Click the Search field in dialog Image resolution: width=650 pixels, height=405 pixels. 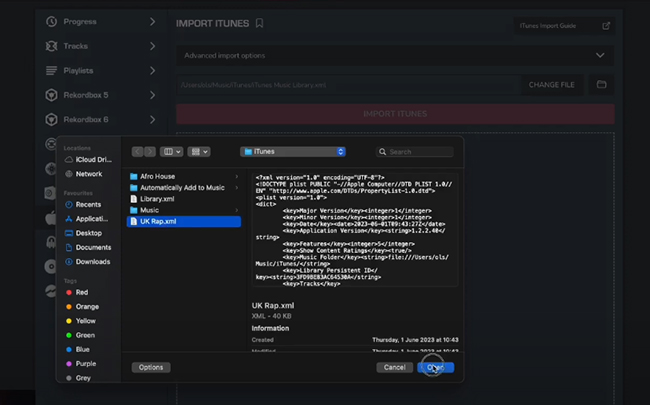[x=415, y=152]
